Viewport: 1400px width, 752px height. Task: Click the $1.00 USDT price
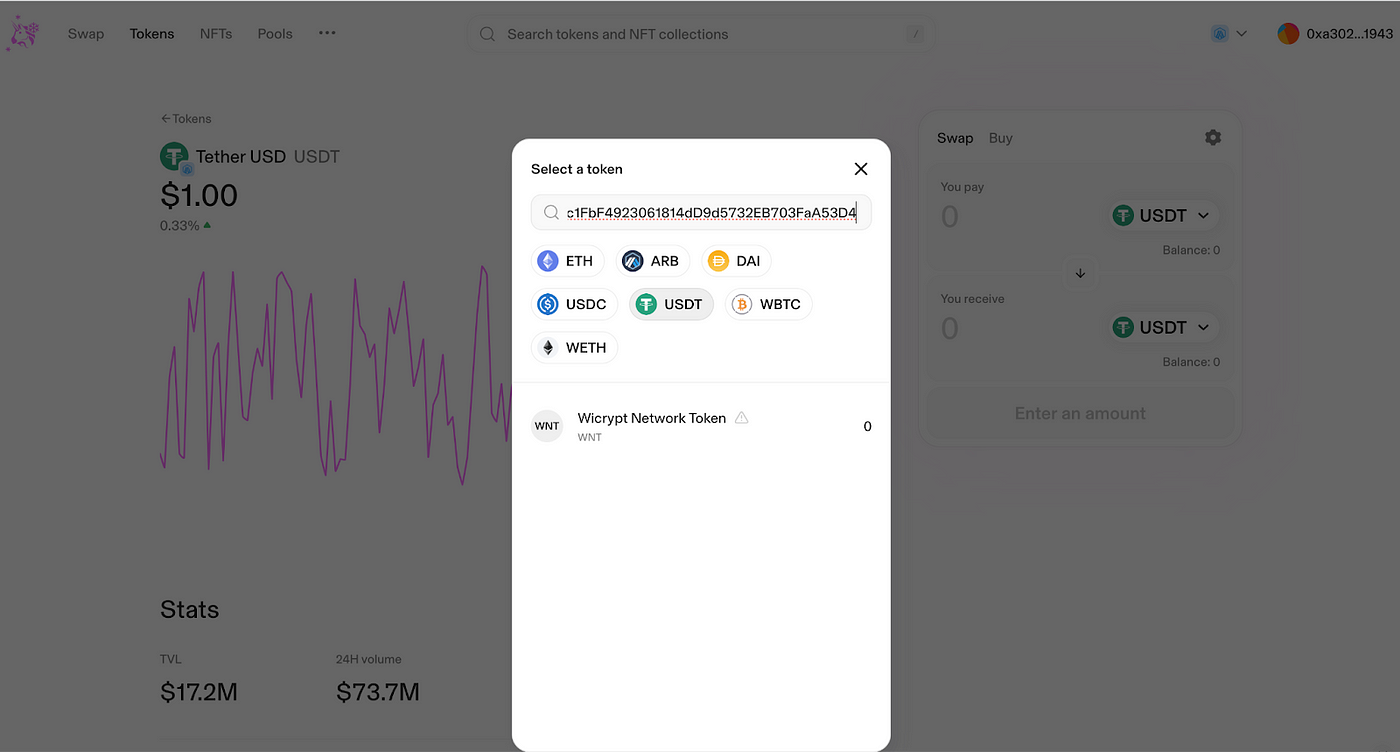(x=199, y=195)
